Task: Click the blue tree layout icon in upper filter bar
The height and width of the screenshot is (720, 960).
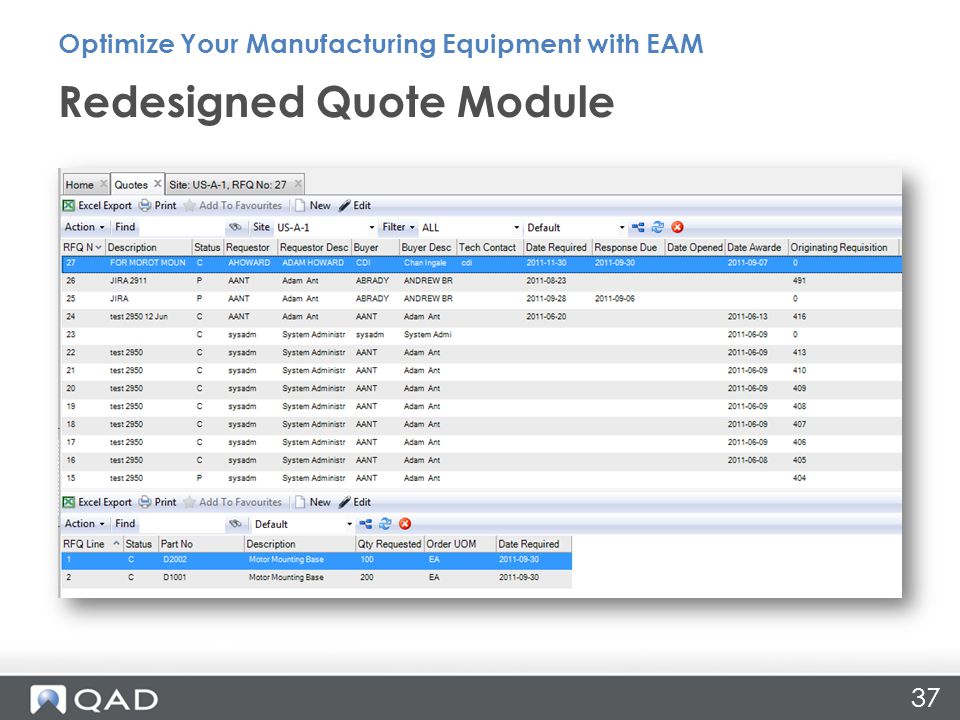Action: (x=638, y=227)
